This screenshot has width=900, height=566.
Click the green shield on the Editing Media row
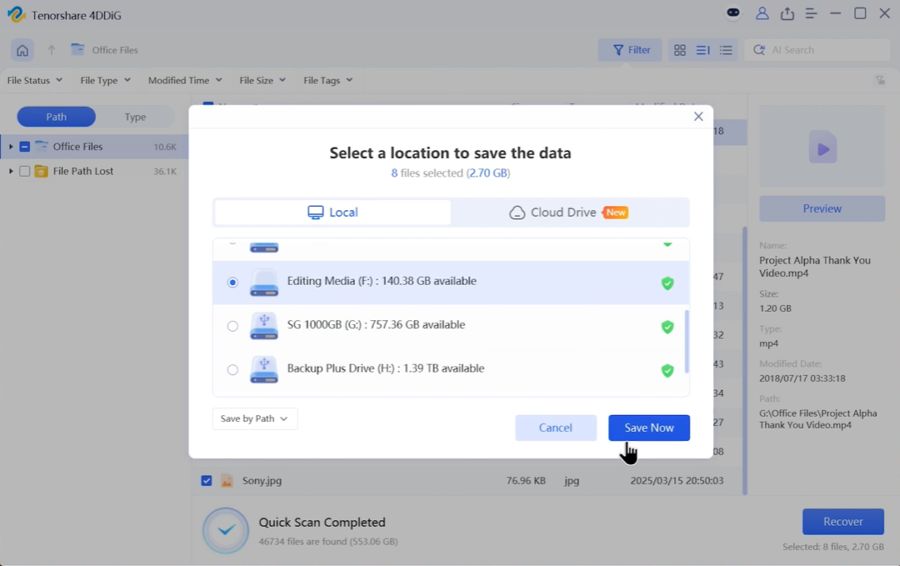667,283
